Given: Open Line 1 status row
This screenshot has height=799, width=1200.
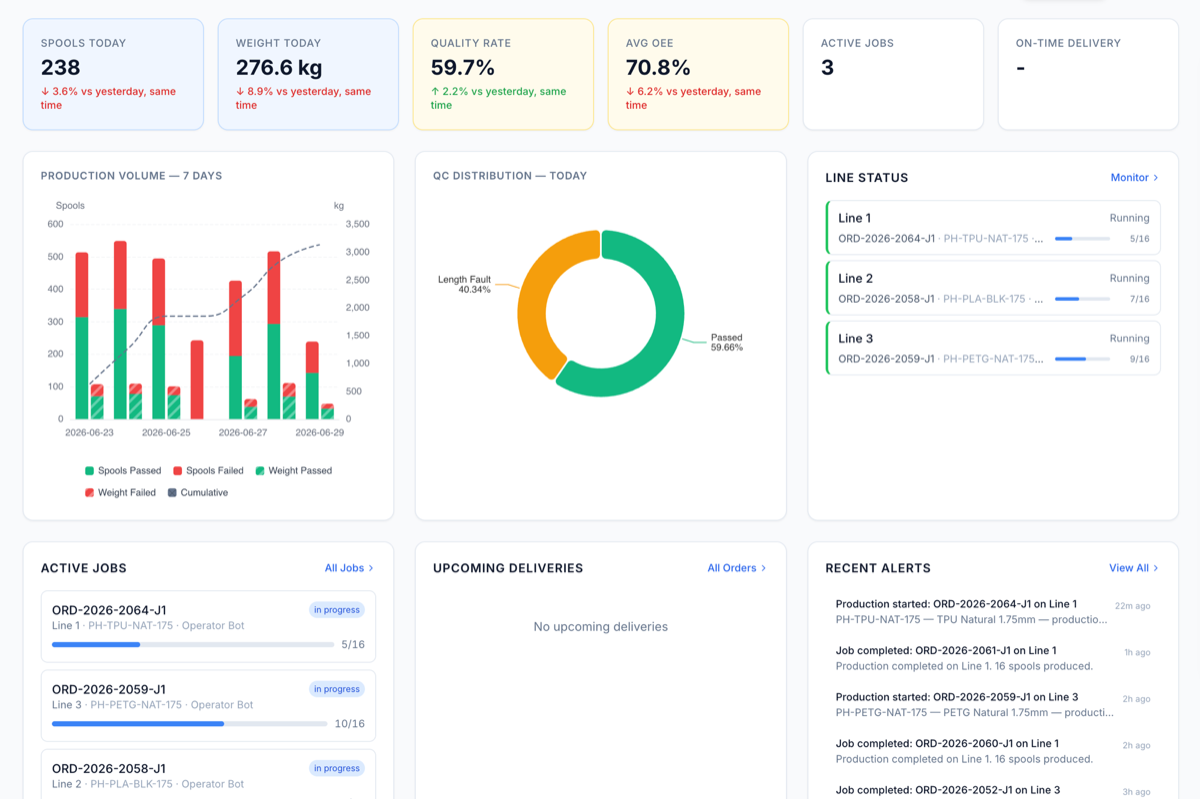Looking at the screenshot, I should pos(993,228).
